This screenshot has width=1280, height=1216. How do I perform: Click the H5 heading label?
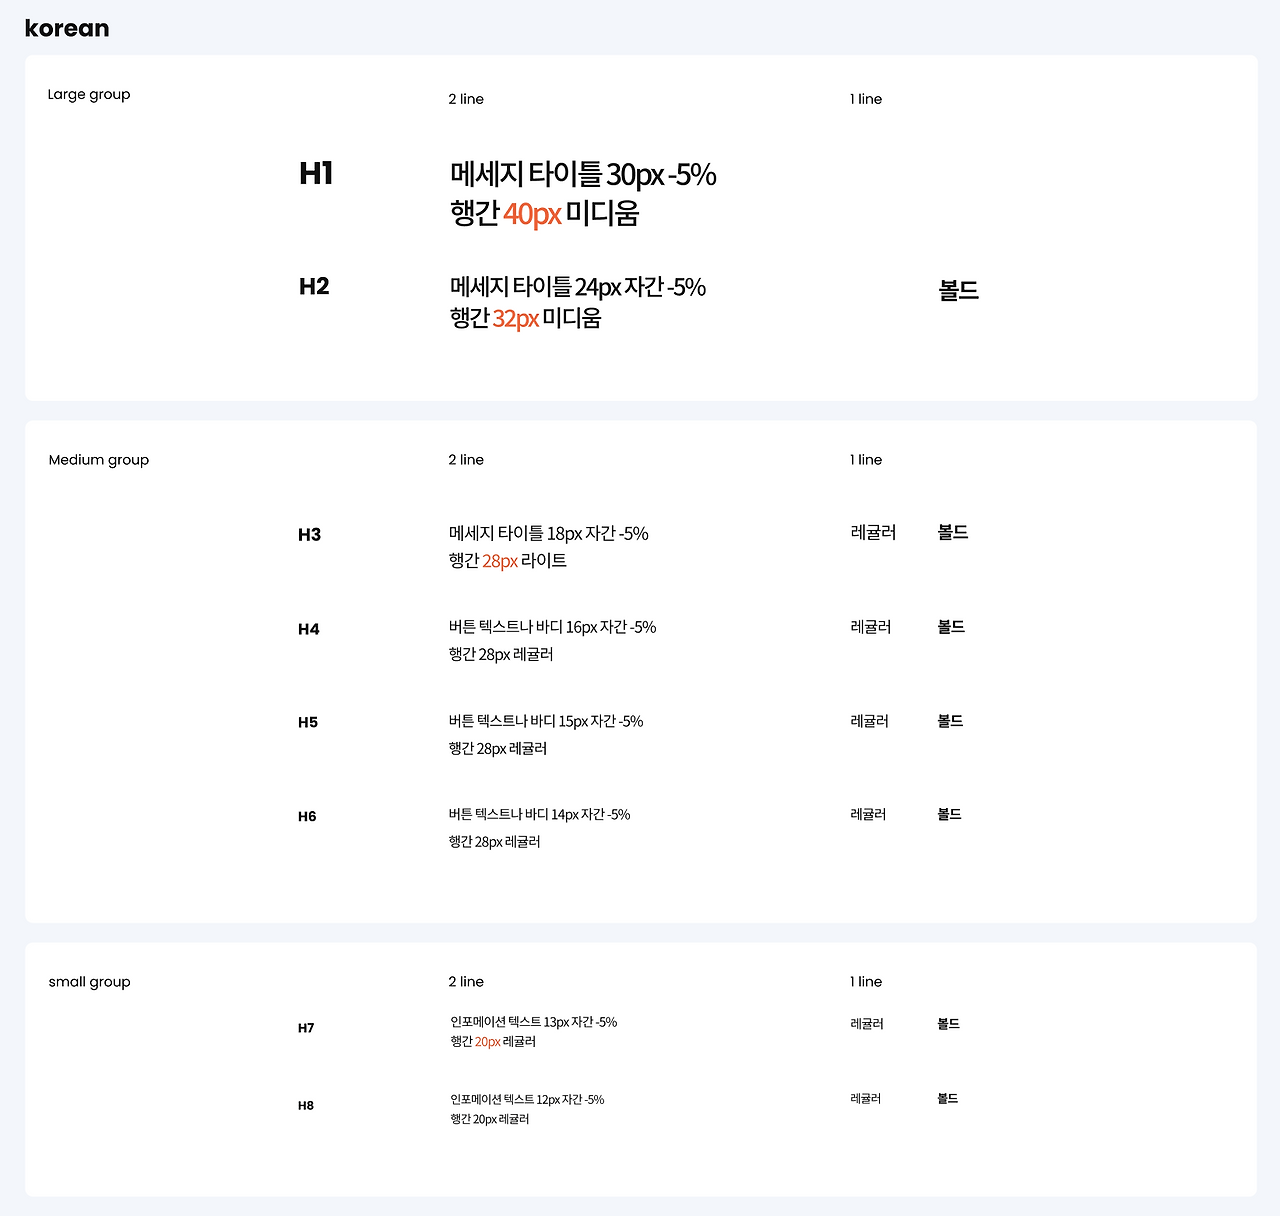pyautogui.click(x=308, y=722)
